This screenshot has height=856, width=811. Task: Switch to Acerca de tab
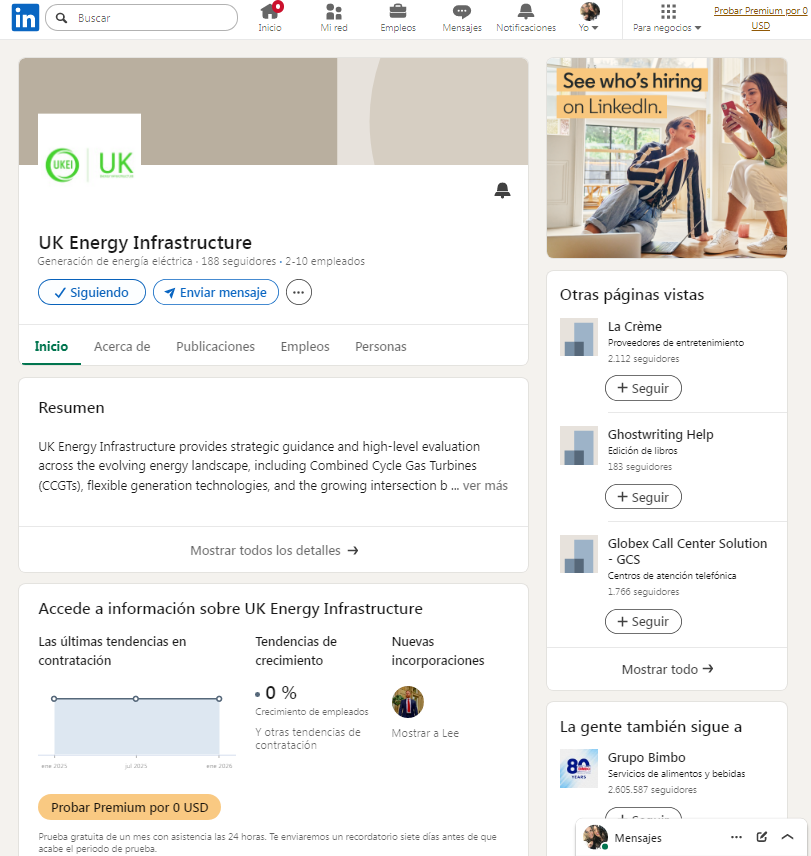pyautogui.click(x=122, y=347)
